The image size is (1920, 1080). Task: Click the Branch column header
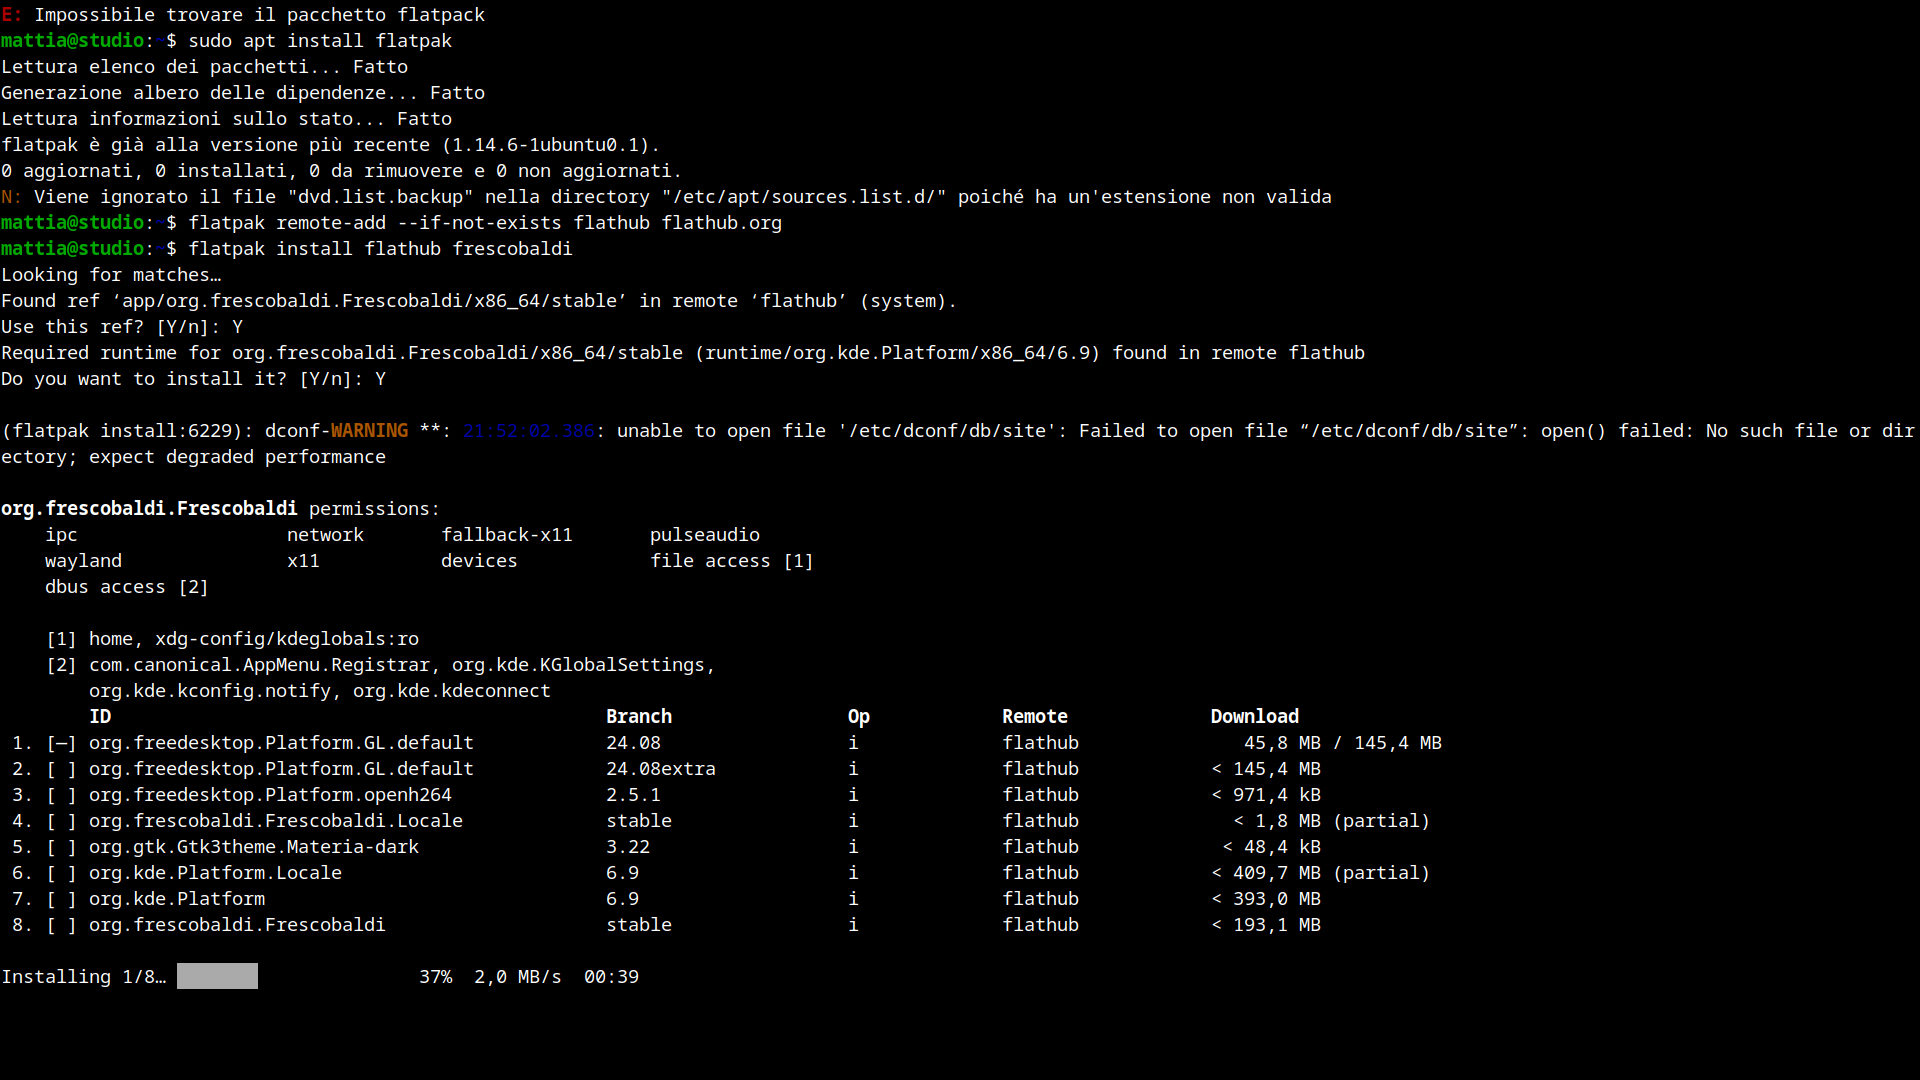click(x=638, y=717)
